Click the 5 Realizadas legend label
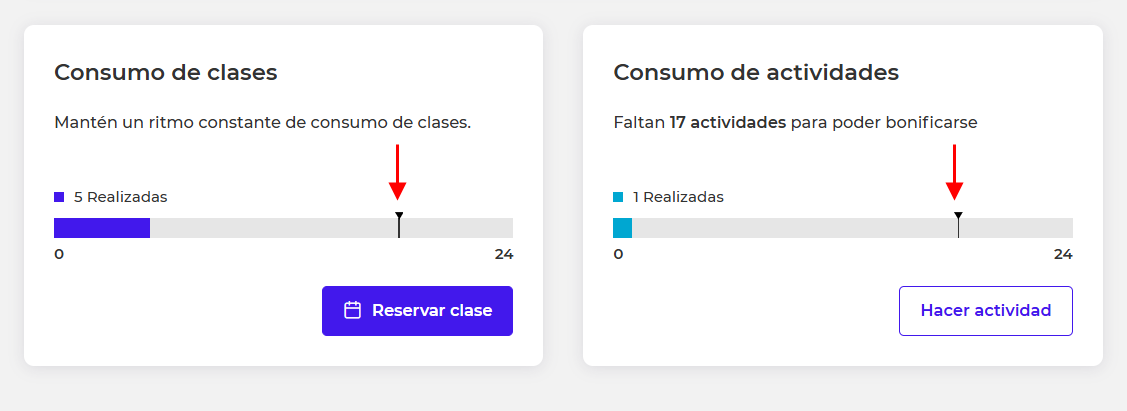The height and width of the screenshot is (411, 1127). click(121, 197)
